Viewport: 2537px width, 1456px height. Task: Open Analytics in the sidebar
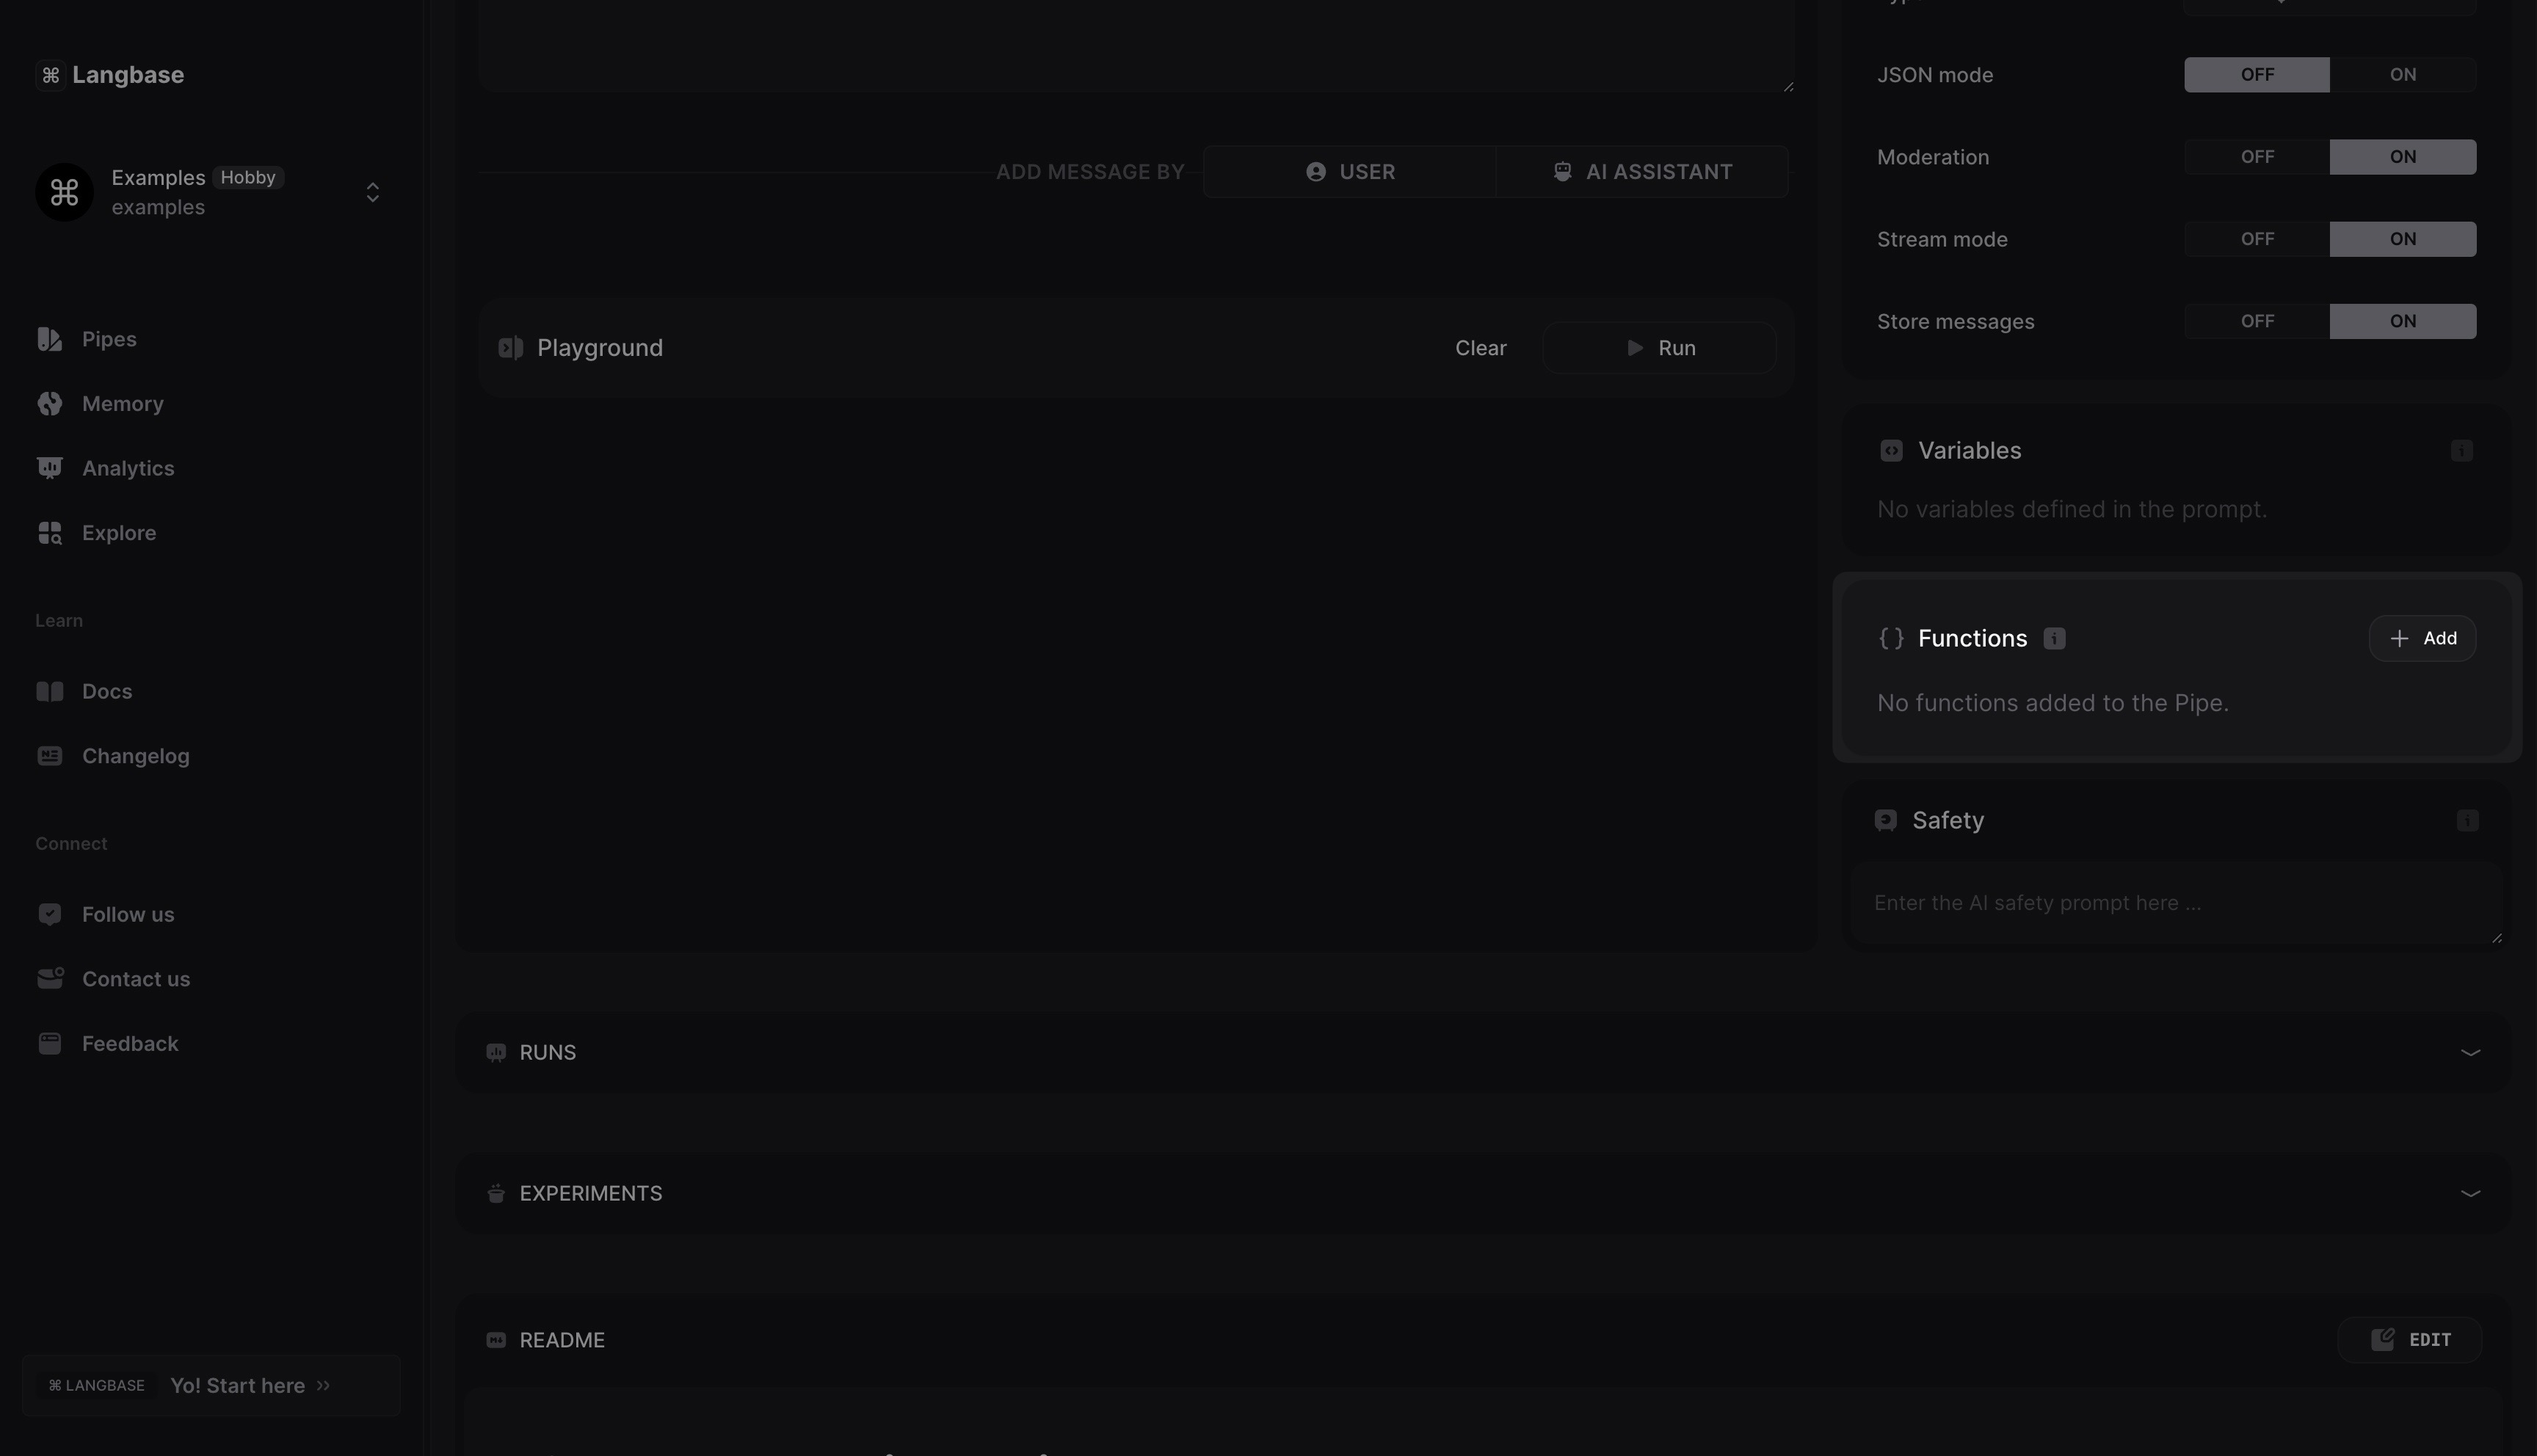pos(127,468)
